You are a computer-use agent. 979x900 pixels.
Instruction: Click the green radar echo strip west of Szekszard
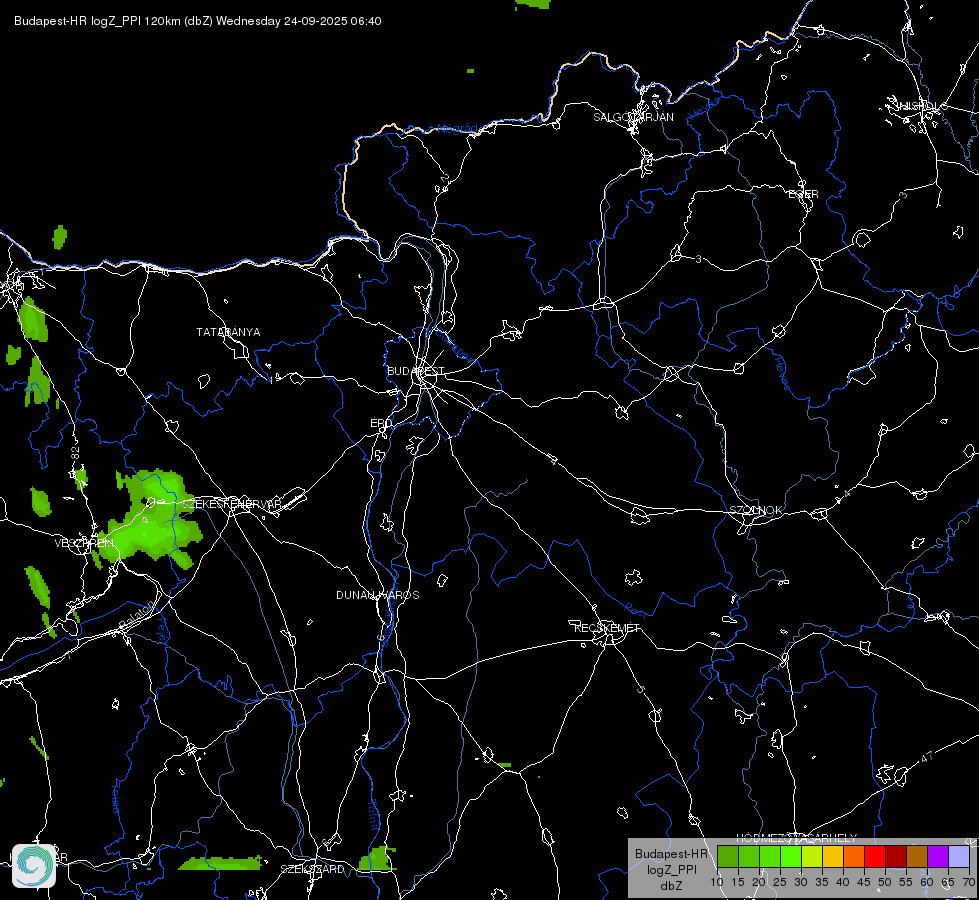pyautogui.click(x=220, y=864)
